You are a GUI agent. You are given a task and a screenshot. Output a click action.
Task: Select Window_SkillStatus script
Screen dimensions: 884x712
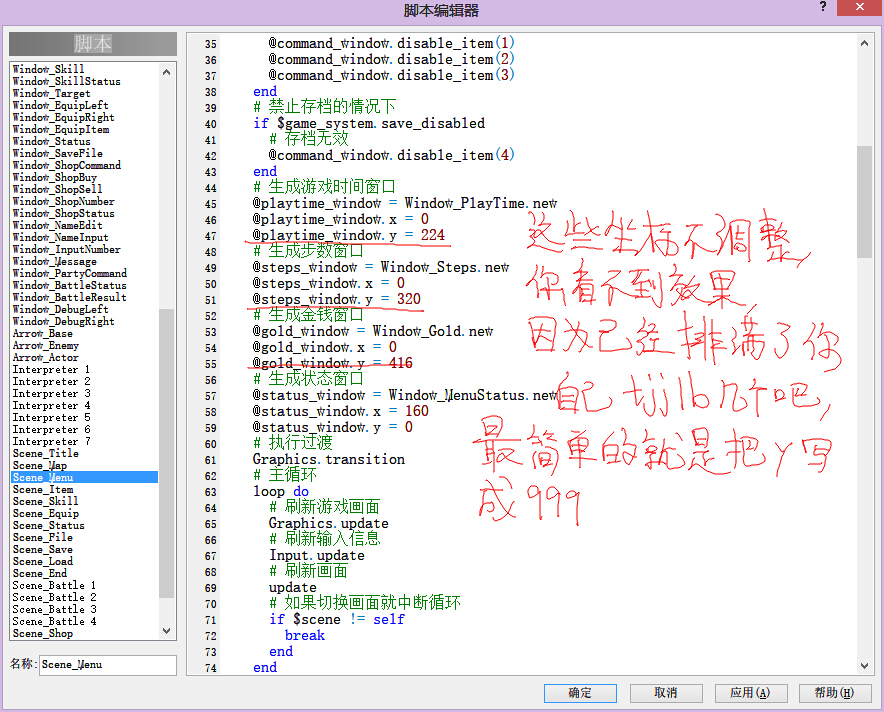(67, 81)
